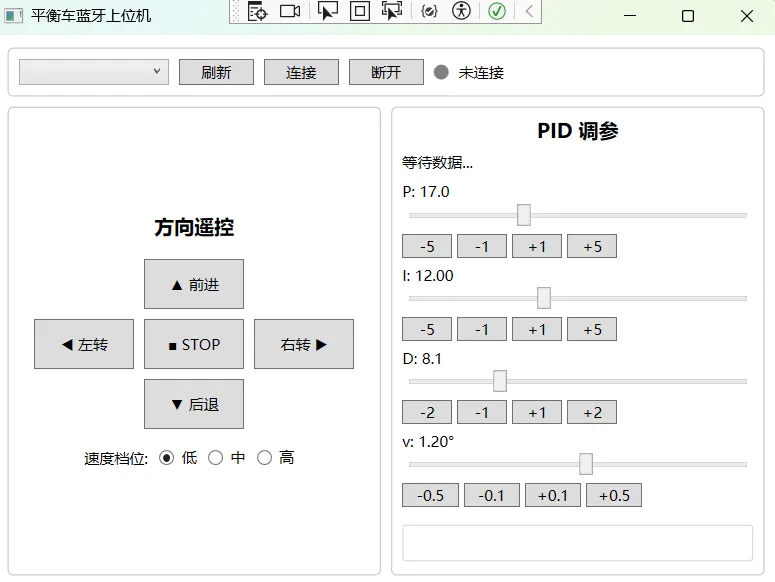
Task: Click the D: 8.1 value label
Action: pyautogui.click(x=422, y=358)
